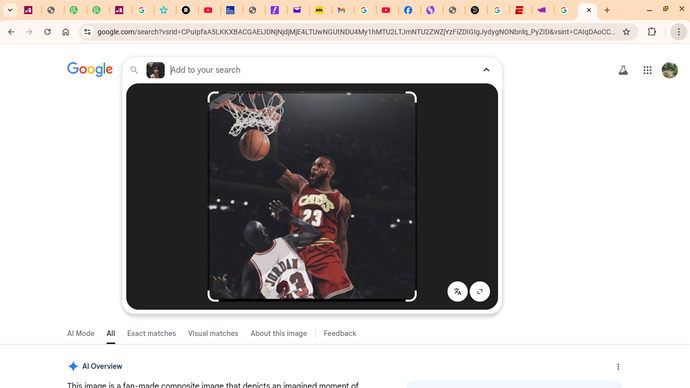Screen dimensions: 690x388
Task: Switch to the cyan star icon tab
Action: click(x=164, y=10)
